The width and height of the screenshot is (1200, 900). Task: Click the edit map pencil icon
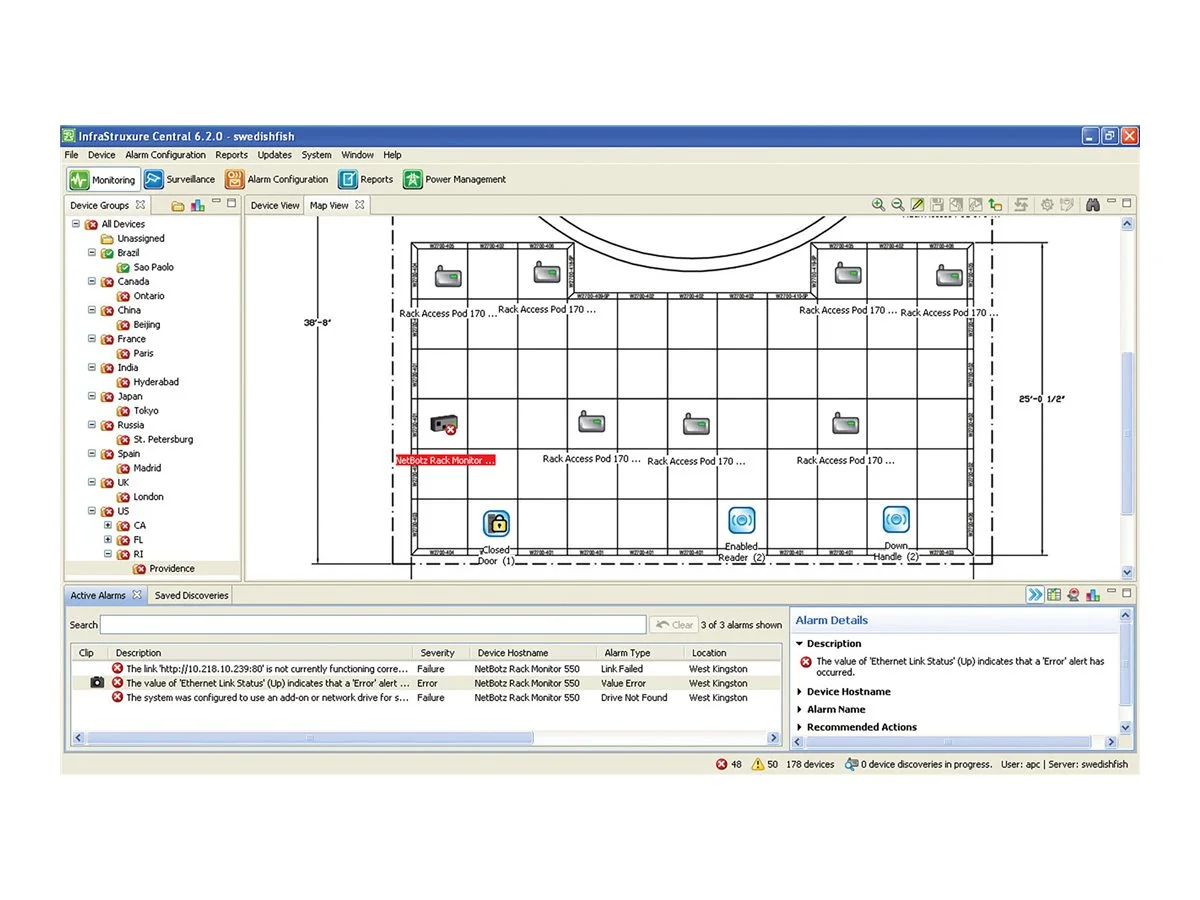(x=917, y=204)
